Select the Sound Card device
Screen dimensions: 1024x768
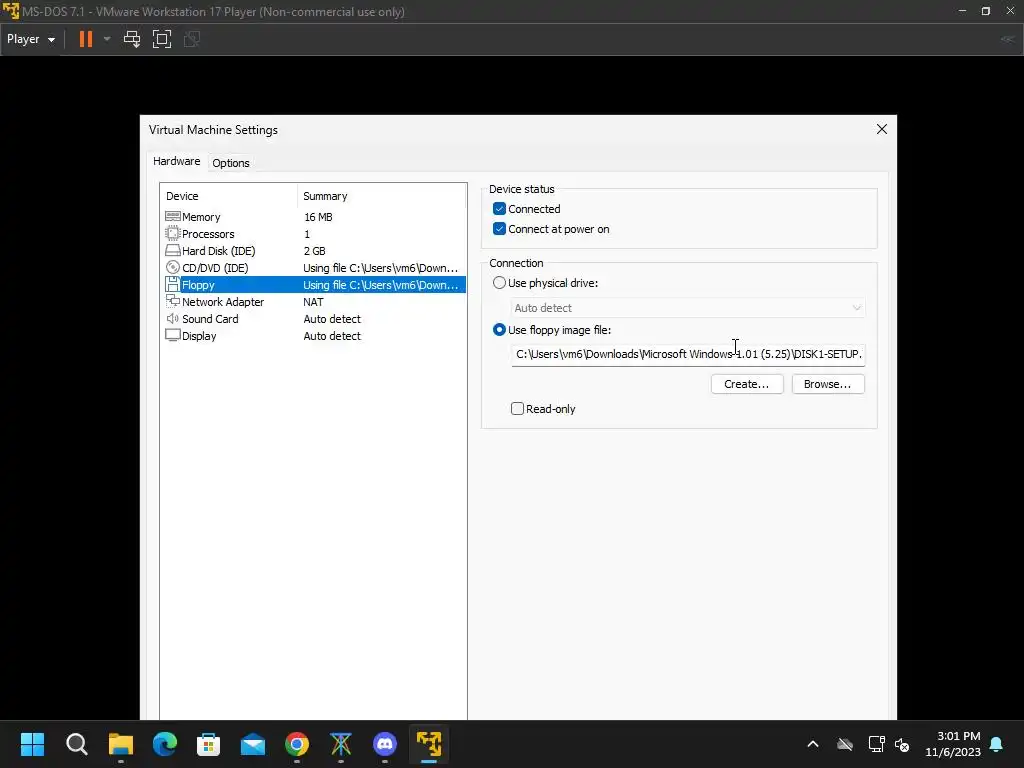[x=313, y=319]
